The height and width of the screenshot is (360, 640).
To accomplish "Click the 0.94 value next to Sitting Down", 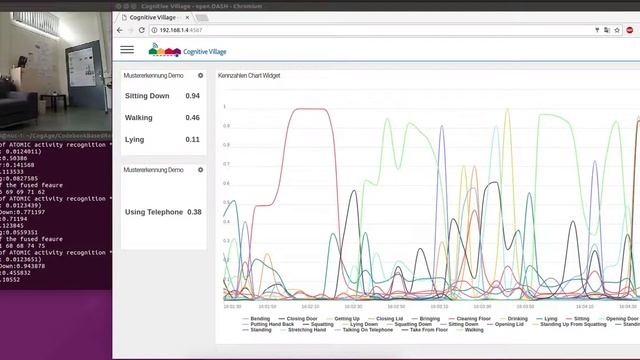I will pyautogui.click(x=192, y=96).
